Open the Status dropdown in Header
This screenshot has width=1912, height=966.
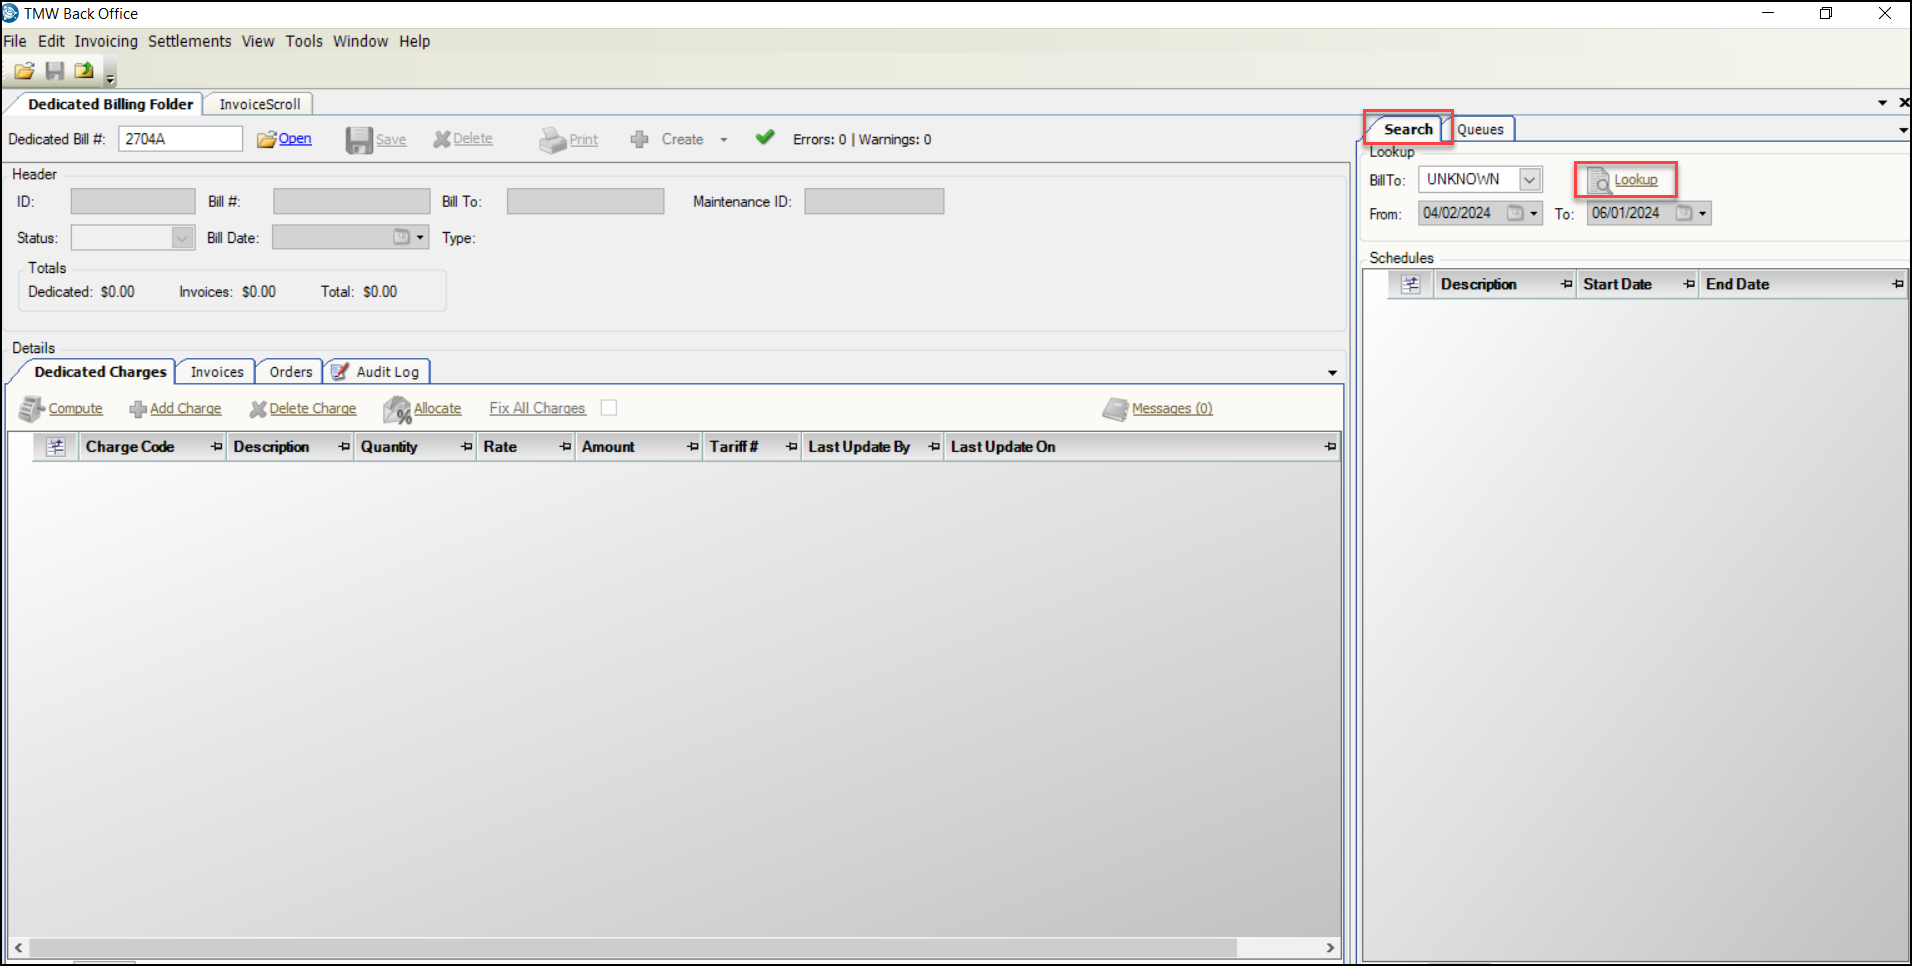pyautogui.click(x=182, y=238)
